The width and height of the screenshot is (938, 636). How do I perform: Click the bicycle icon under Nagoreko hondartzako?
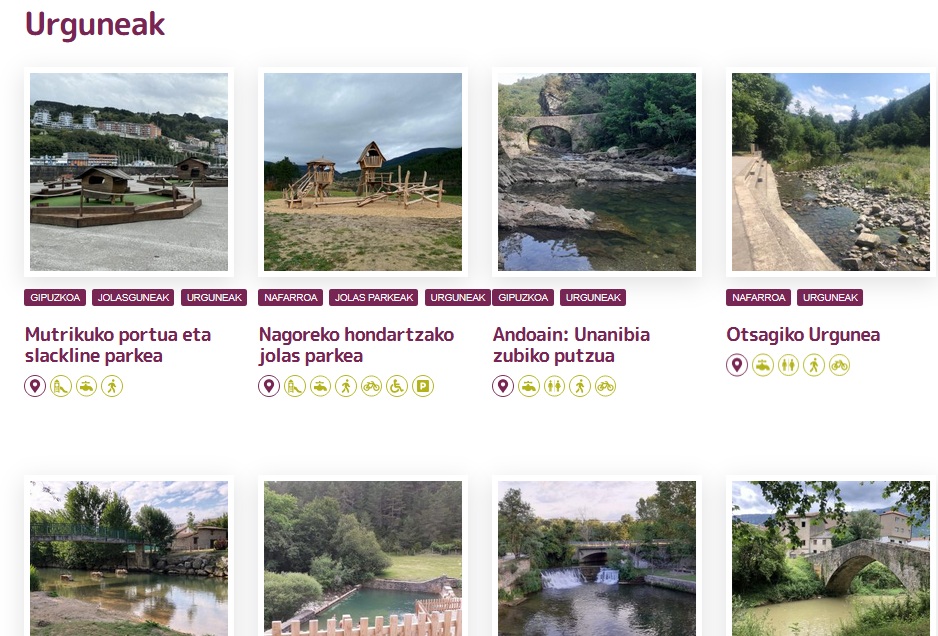pos(371,386)
